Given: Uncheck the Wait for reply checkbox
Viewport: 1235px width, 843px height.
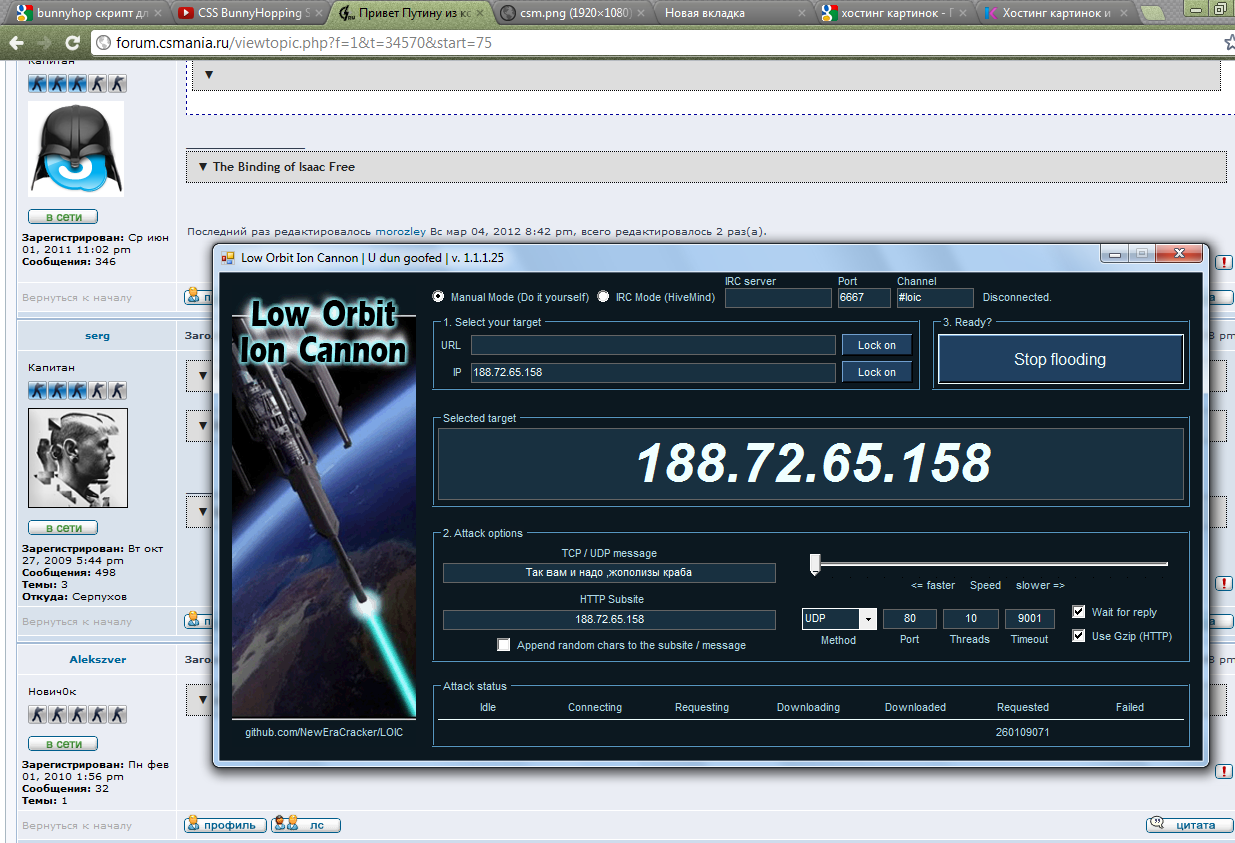Looking at the screenshot, I should click(x=1078, y=612).
